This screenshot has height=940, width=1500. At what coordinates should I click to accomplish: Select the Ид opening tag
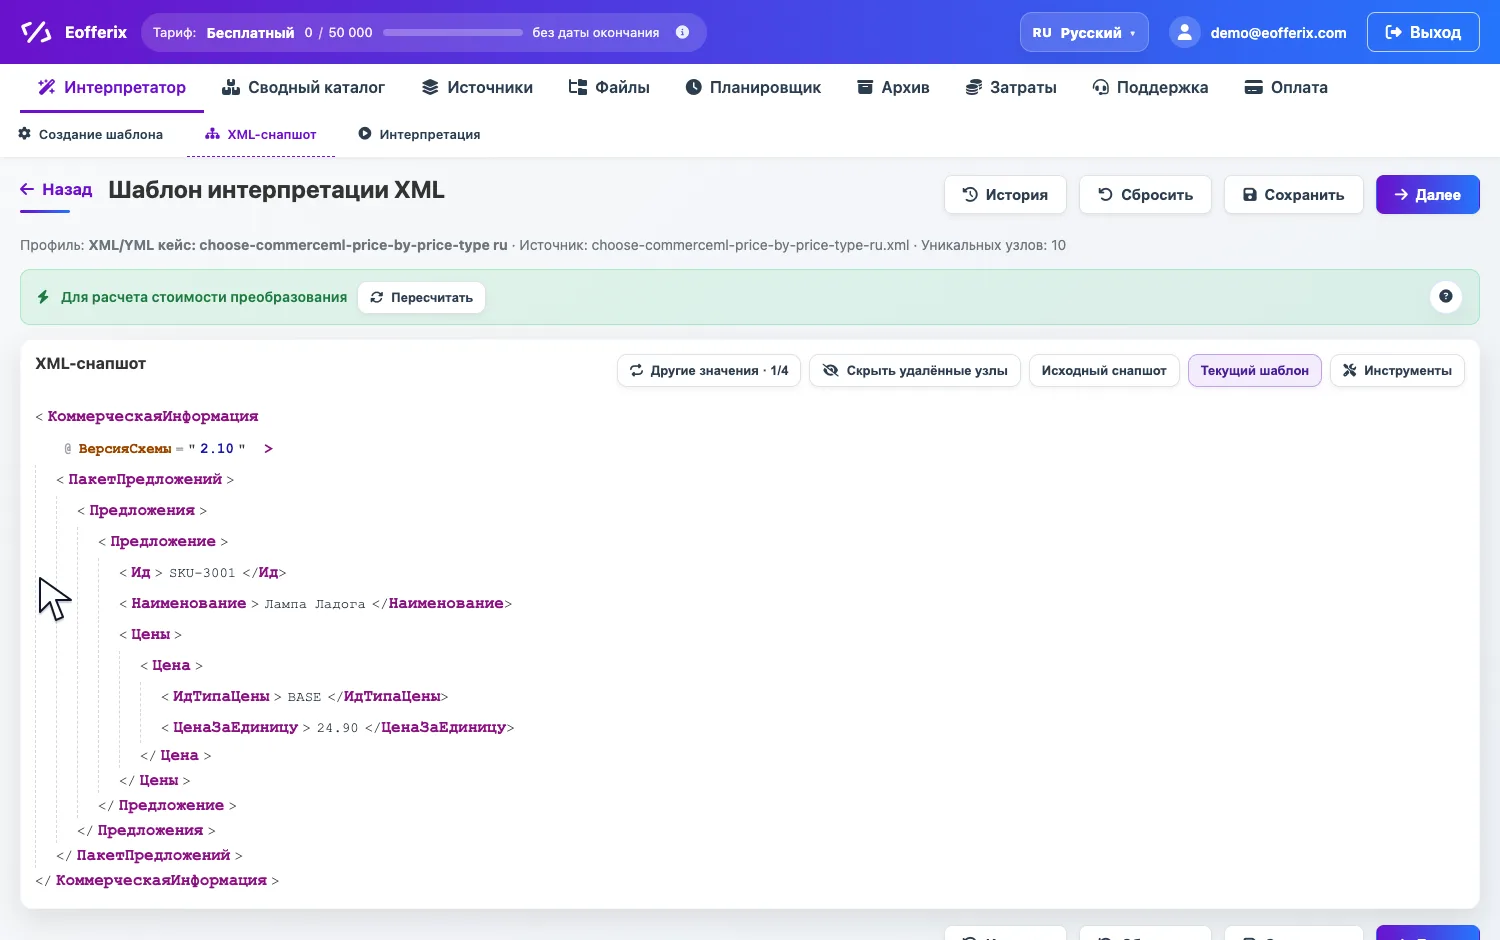(x=141, y=572)
